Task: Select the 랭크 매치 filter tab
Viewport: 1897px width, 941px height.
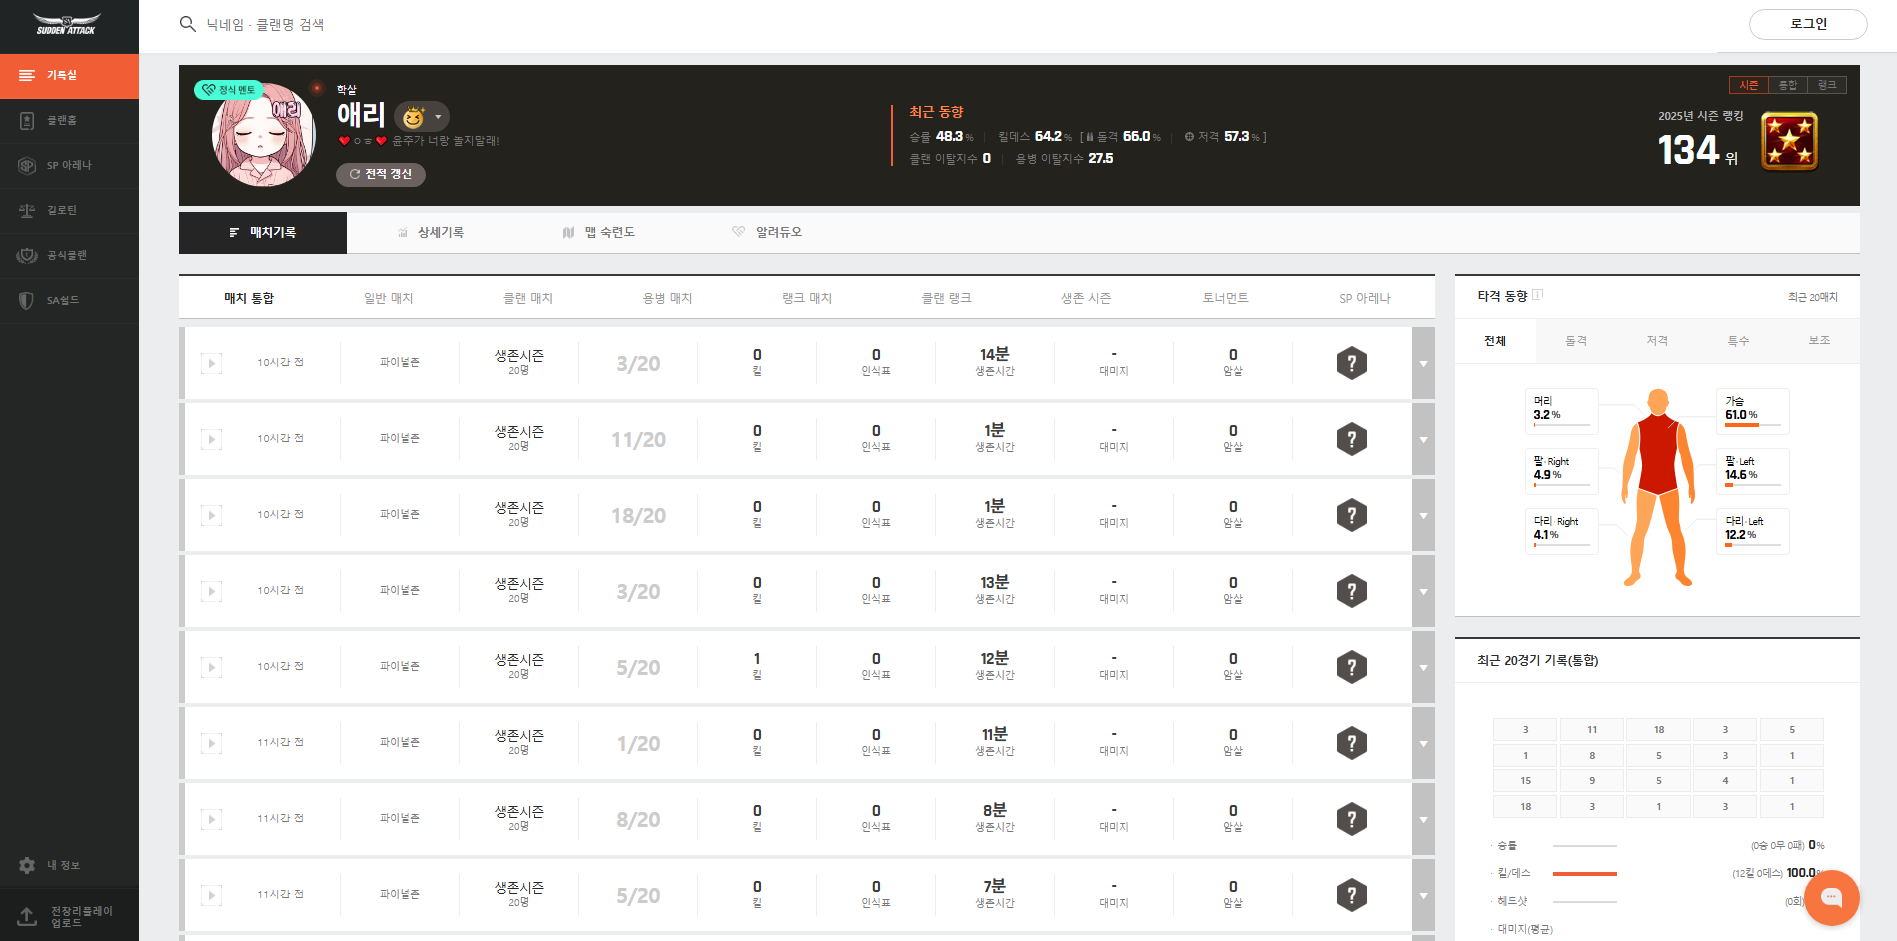Action: [806, 298]
